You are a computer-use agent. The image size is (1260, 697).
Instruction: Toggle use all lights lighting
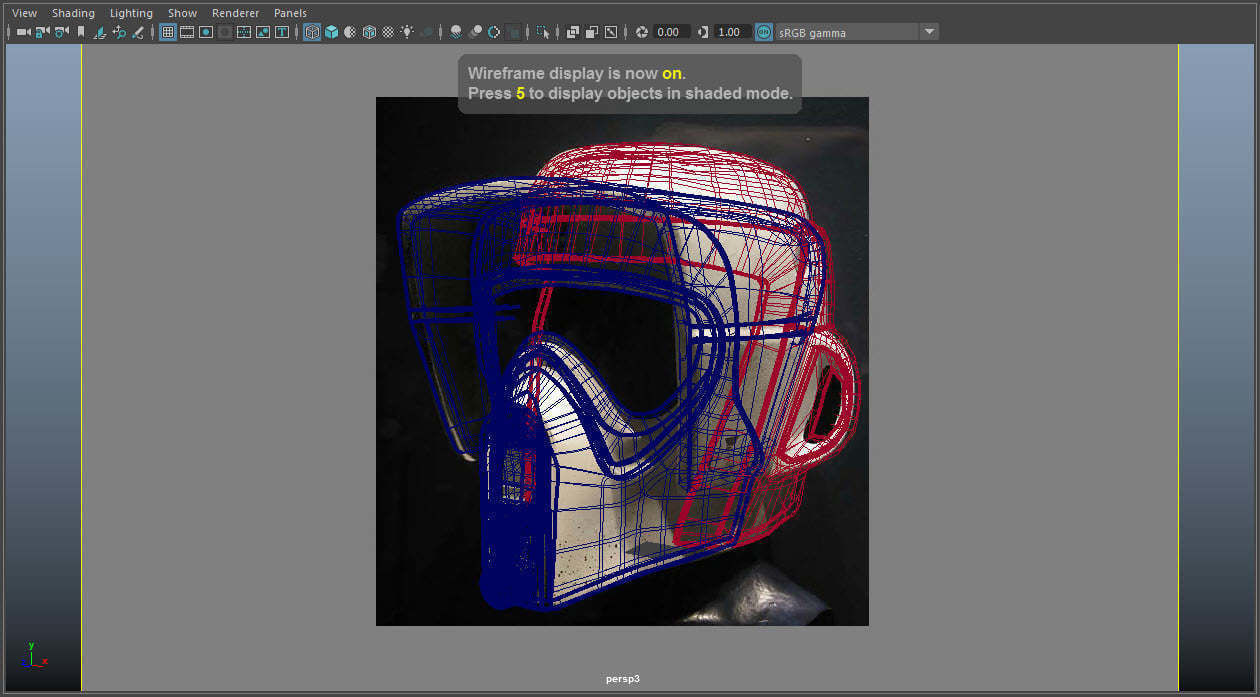click(x=408, y=31)
